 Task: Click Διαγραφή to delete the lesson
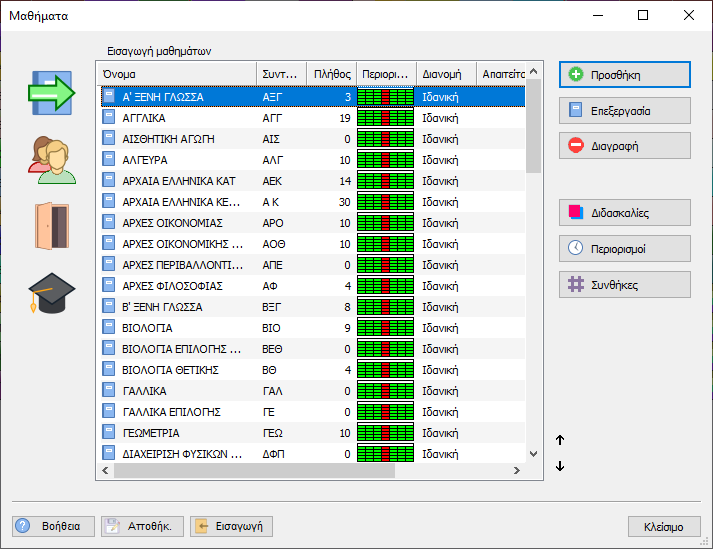tap(624, 146)
